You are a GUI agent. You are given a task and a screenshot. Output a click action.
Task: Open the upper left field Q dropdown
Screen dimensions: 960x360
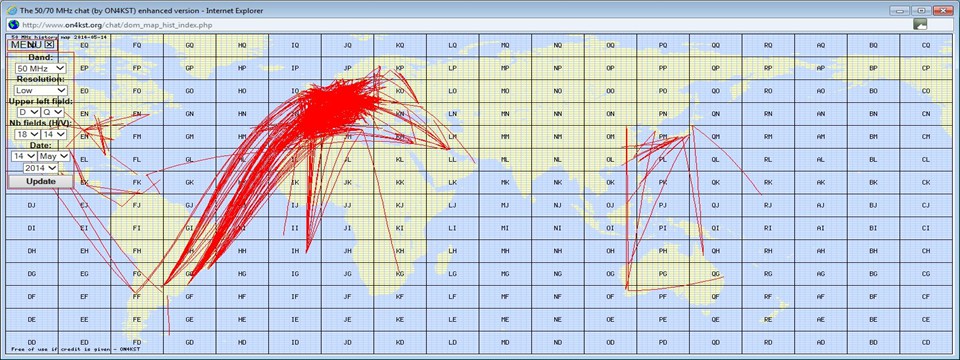coord(53,113)
